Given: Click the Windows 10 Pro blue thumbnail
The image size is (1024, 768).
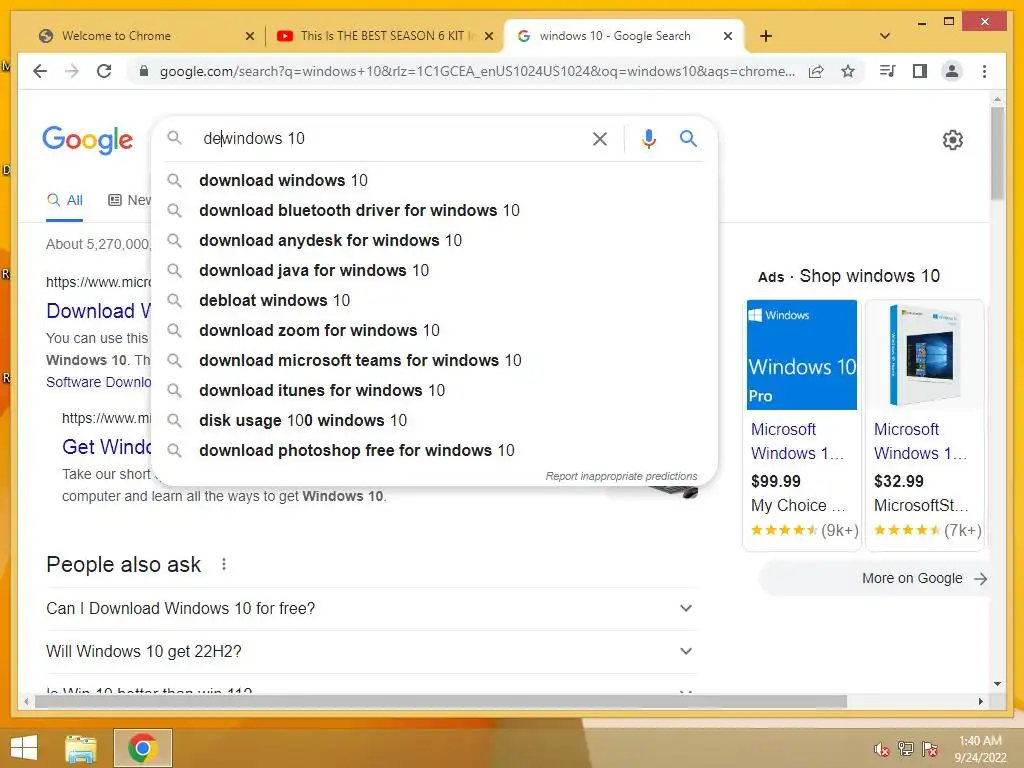Looking at the screenshot, I should click(802, 355).
